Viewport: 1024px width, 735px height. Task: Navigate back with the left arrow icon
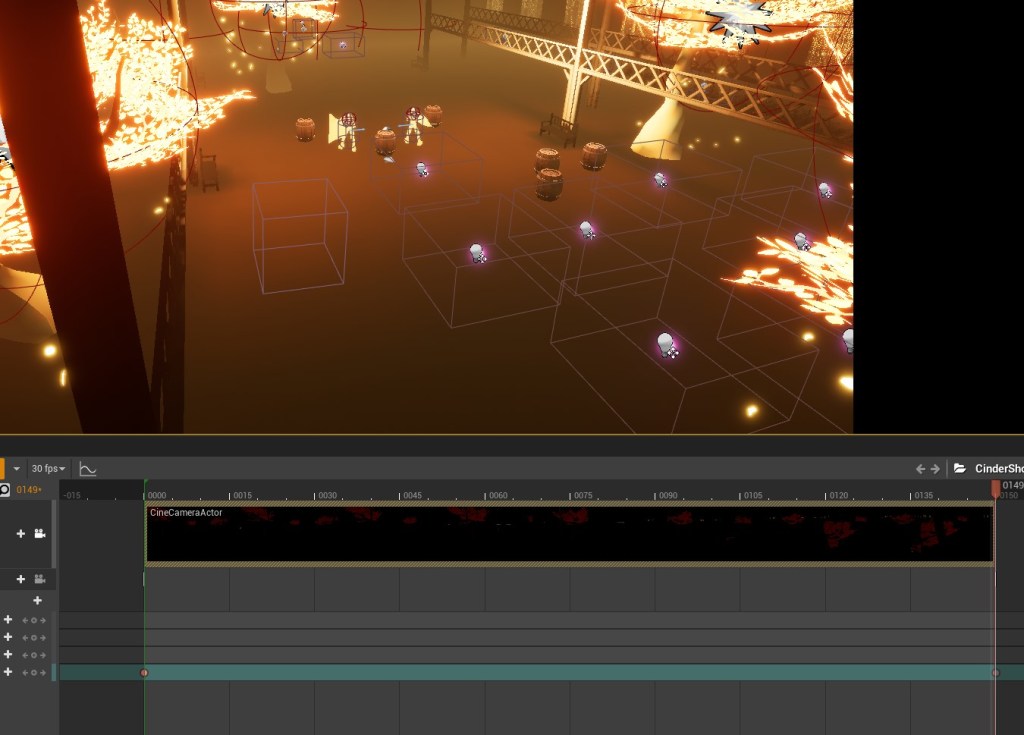(921, 469)
